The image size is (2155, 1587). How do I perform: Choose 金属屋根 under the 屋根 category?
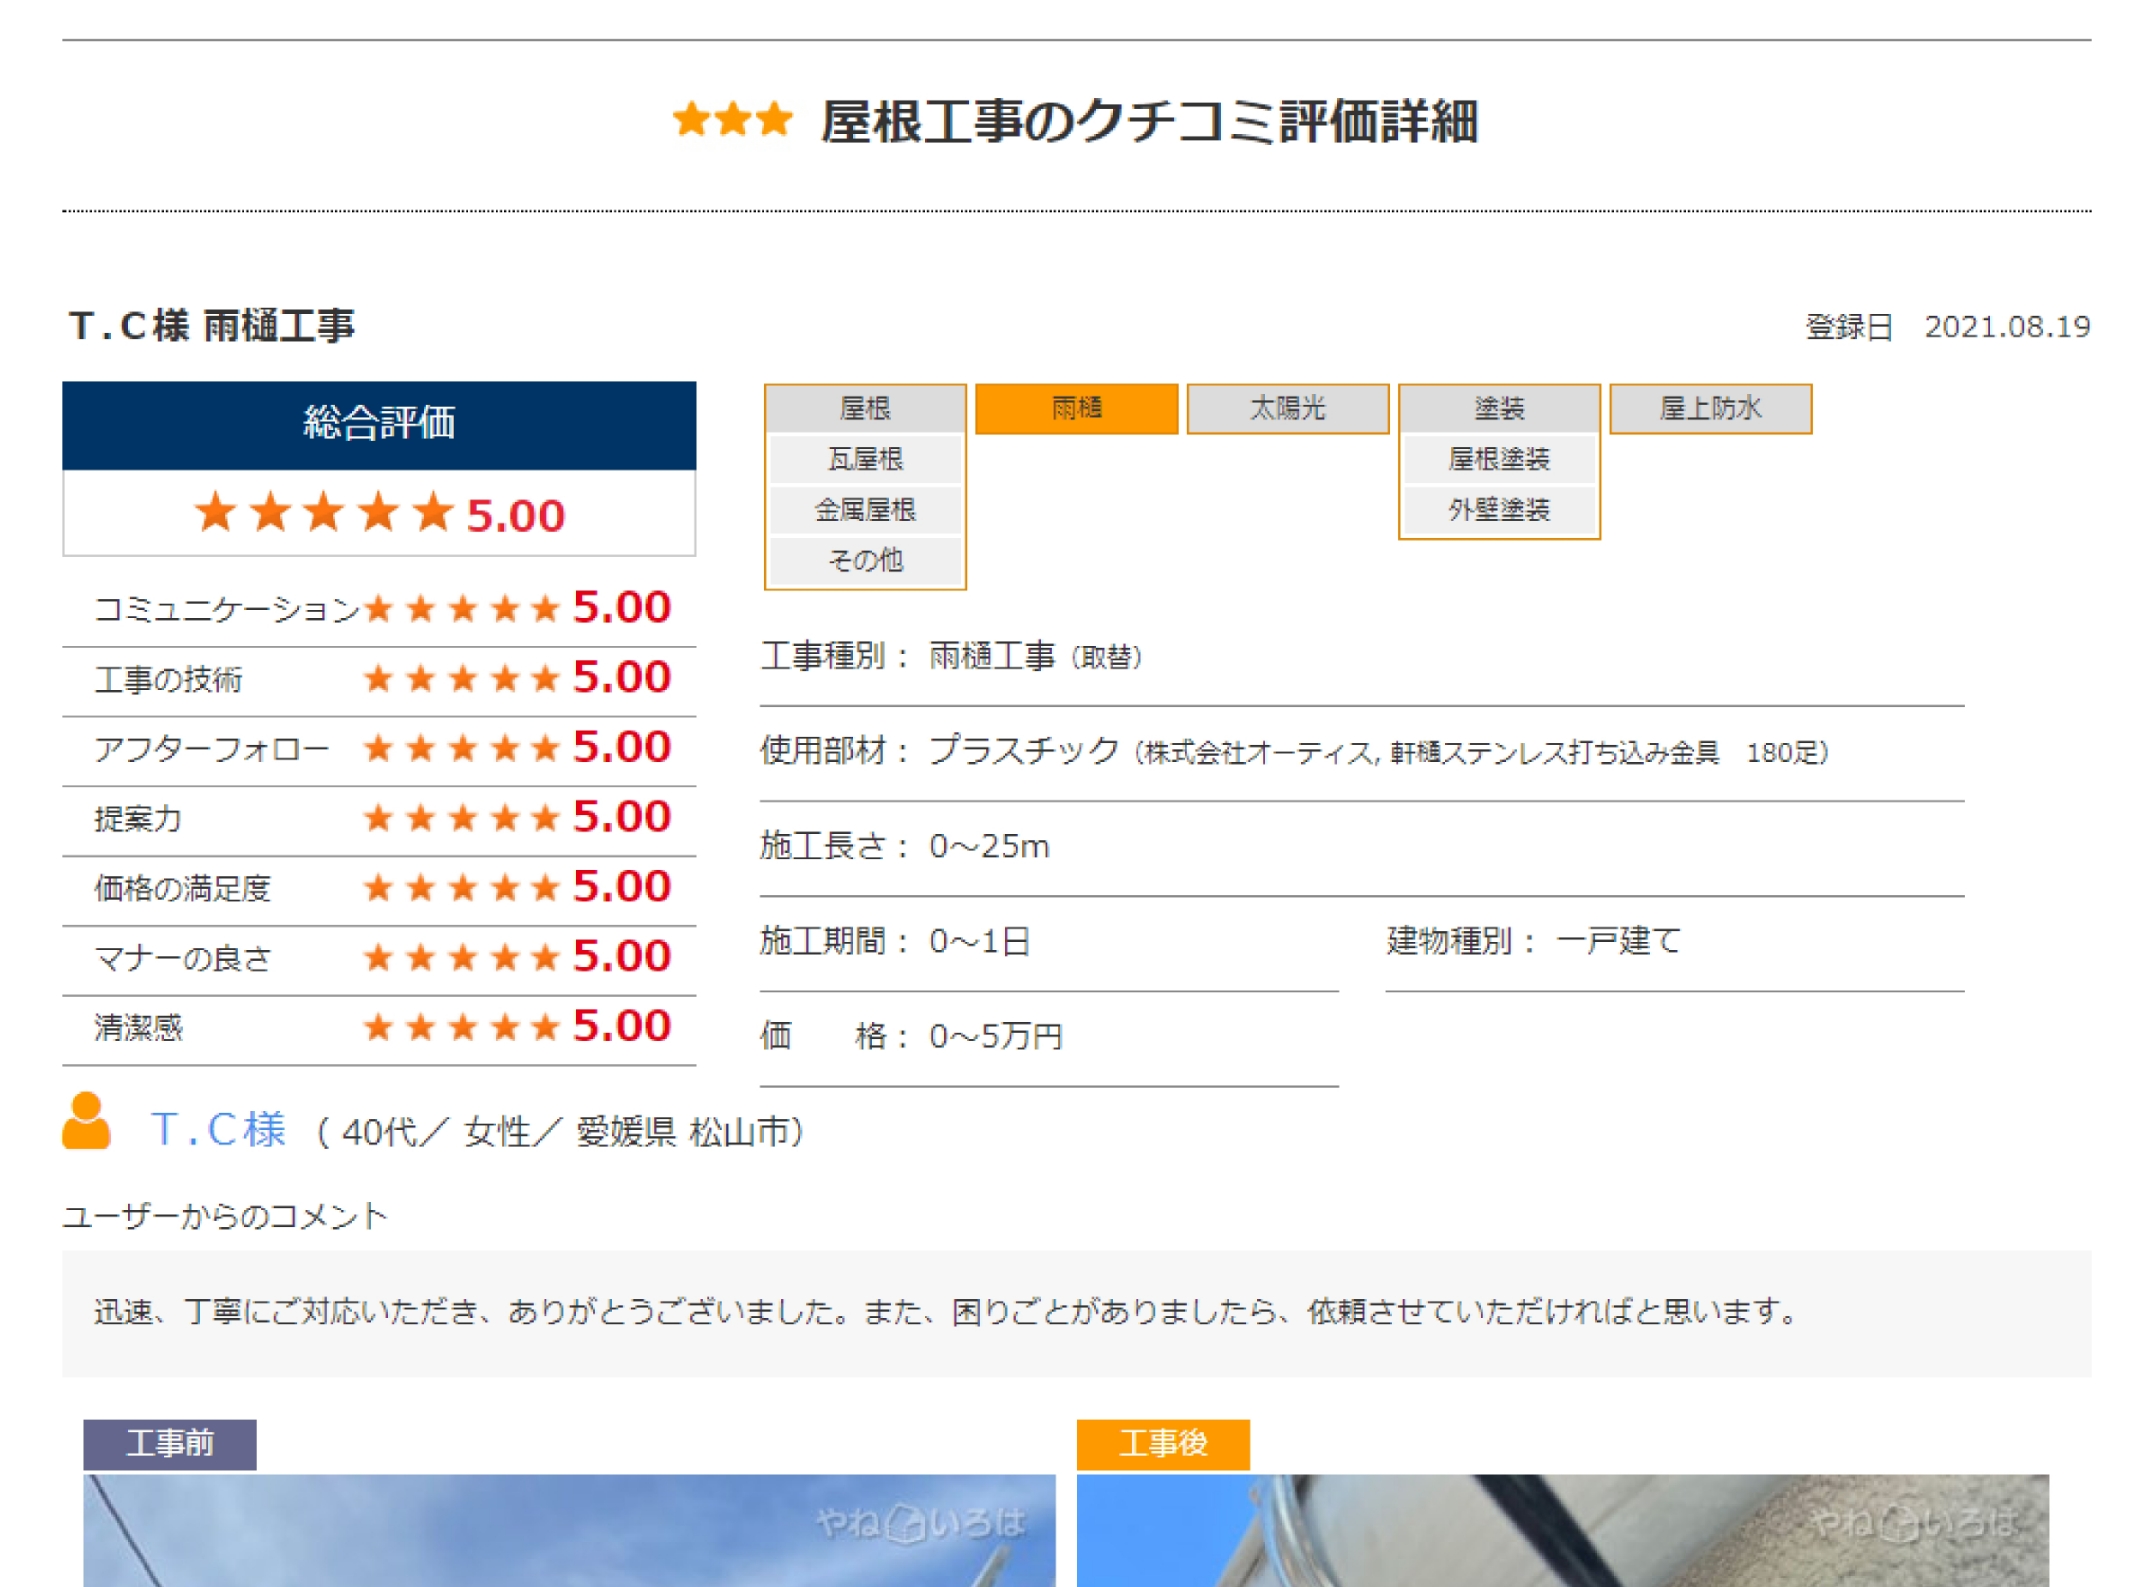click(865, 510)
